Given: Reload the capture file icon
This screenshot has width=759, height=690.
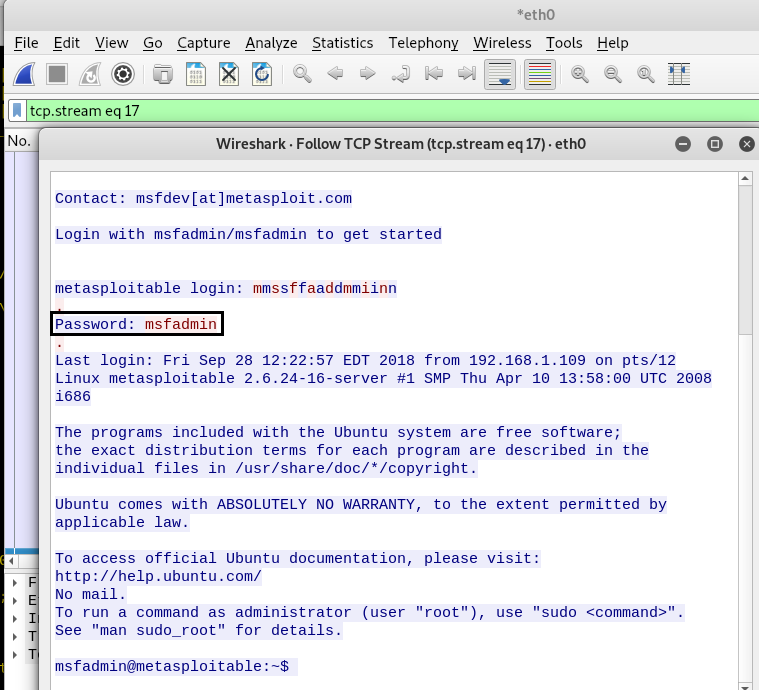Looking at the screenshot, I should point(262,75).
